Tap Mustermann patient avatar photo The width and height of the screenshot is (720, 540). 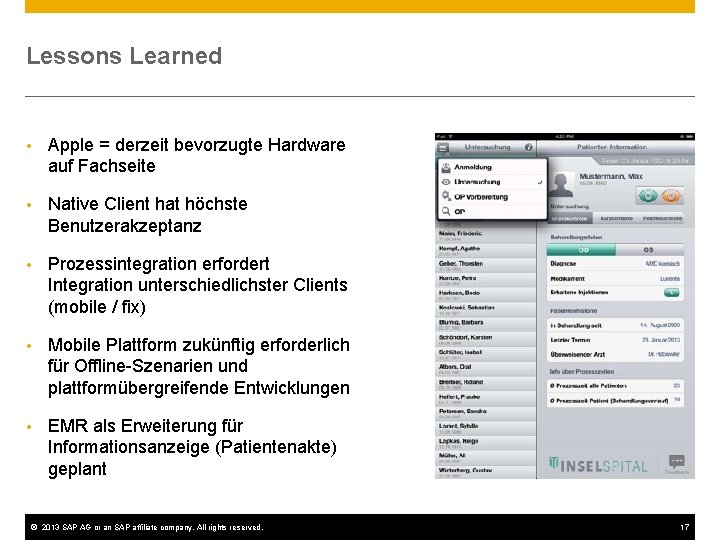point(561,185)
